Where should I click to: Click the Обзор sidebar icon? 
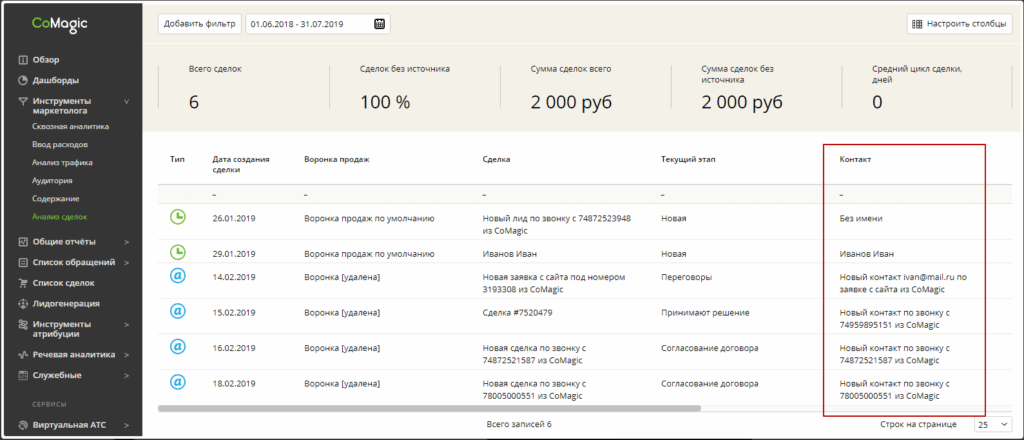23,60
